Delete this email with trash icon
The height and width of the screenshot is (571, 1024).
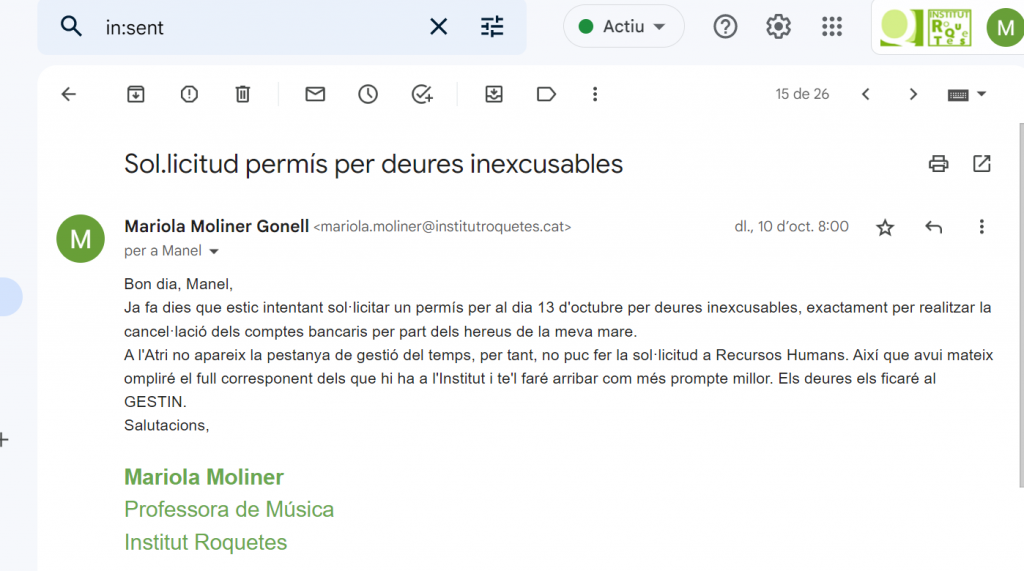[242, 94]
